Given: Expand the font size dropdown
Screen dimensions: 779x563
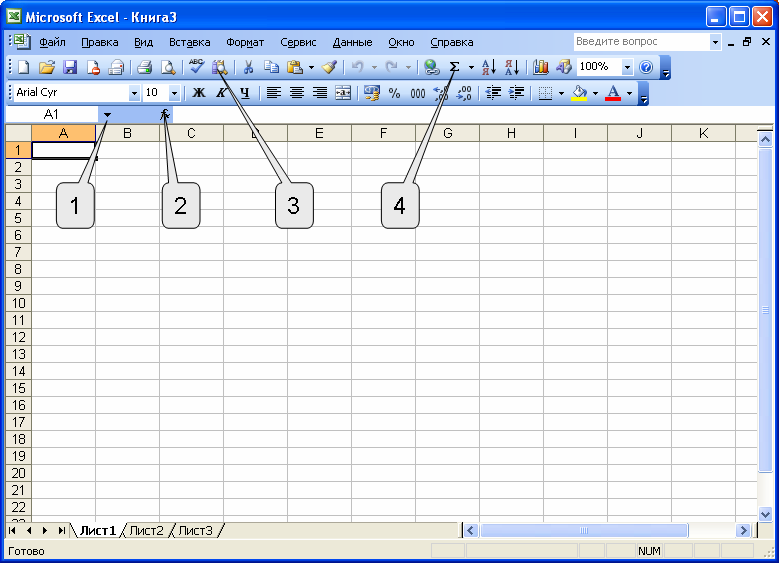Looking at the screenshot, I should 174,93.
